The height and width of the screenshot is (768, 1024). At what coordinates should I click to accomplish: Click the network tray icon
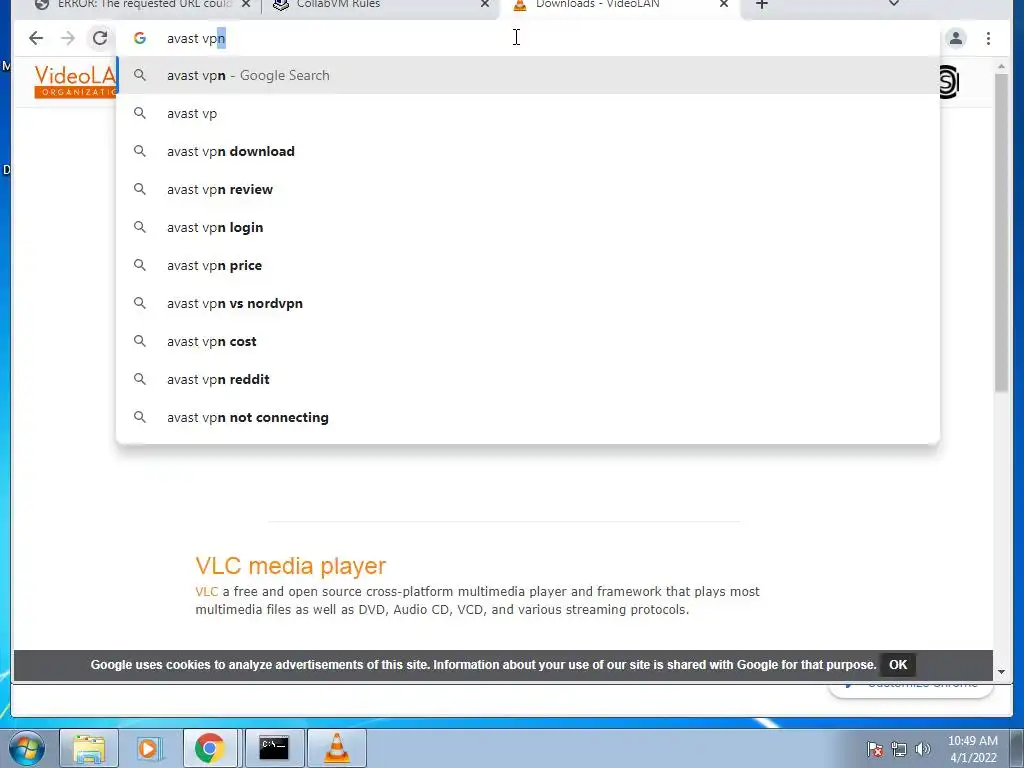tap(899, 749)
